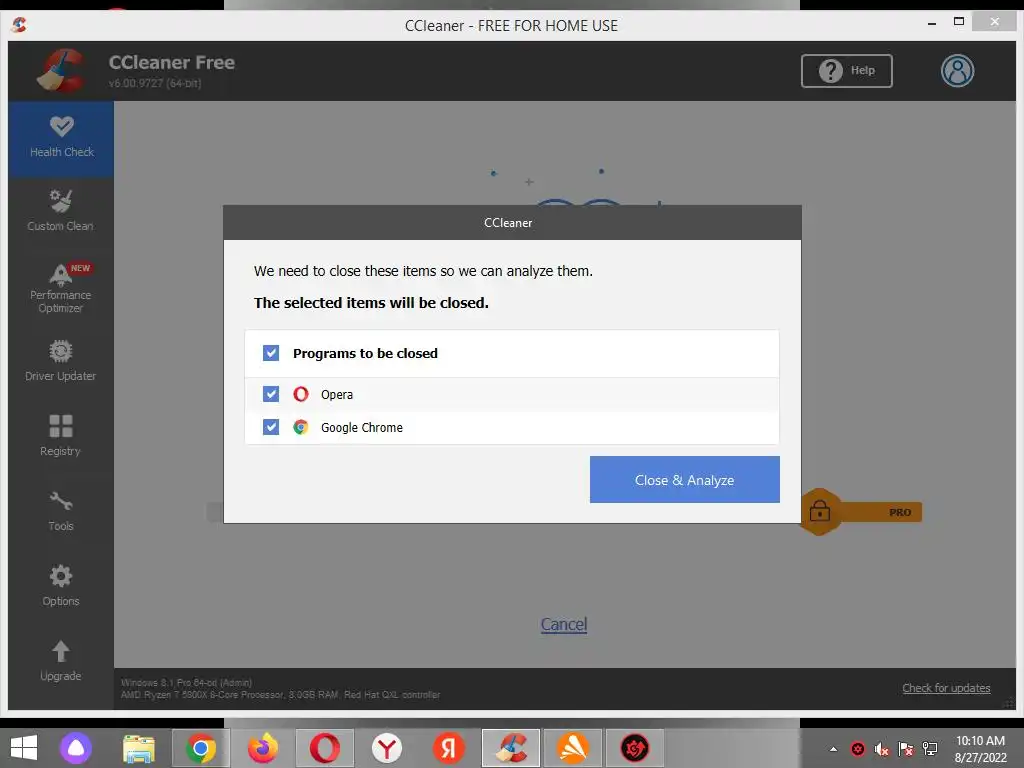Click the Programs to be closed heading
1024x768 pixels.
point(365,353)
